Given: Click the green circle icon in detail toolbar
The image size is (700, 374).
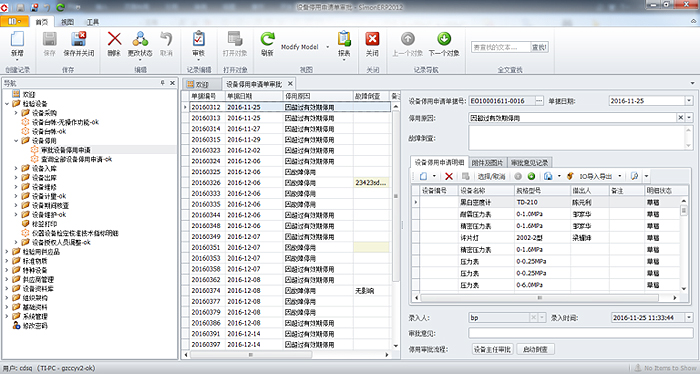Looking at the screenshot, I should pos(531,176).
